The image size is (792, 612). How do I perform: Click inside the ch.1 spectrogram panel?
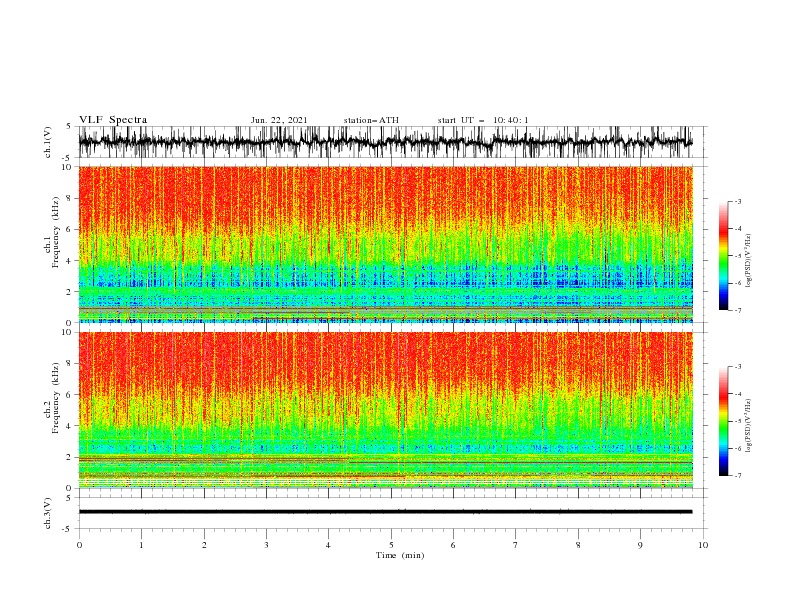385,244
